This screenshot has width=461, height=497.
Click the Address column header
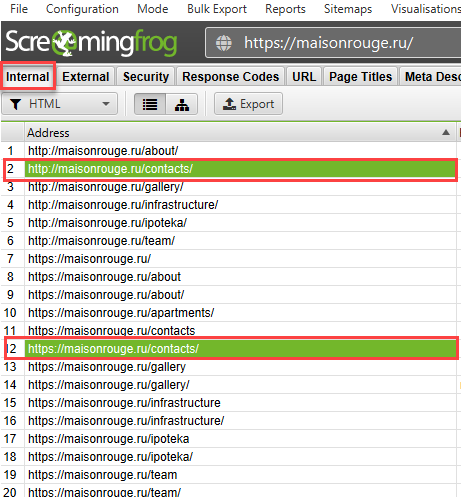(240, 133)
